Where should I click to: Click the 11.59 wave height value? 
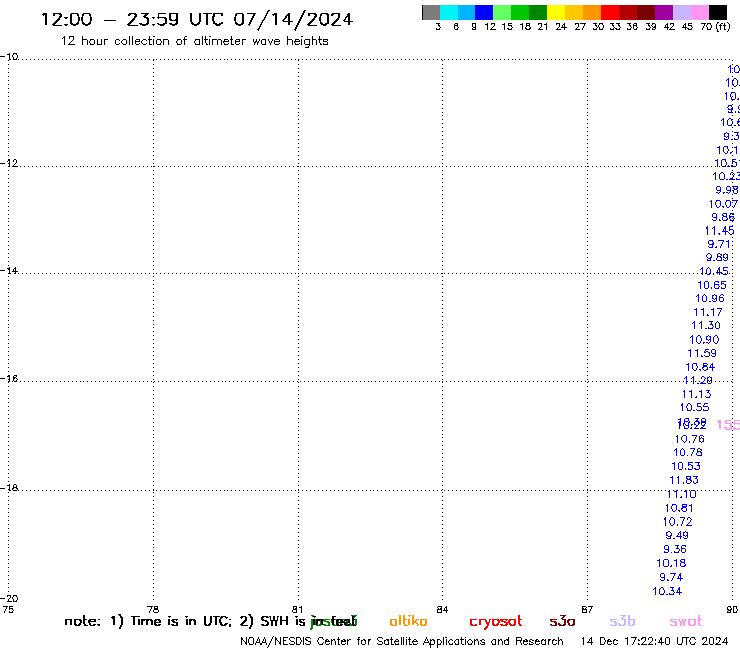coord(702,353)
